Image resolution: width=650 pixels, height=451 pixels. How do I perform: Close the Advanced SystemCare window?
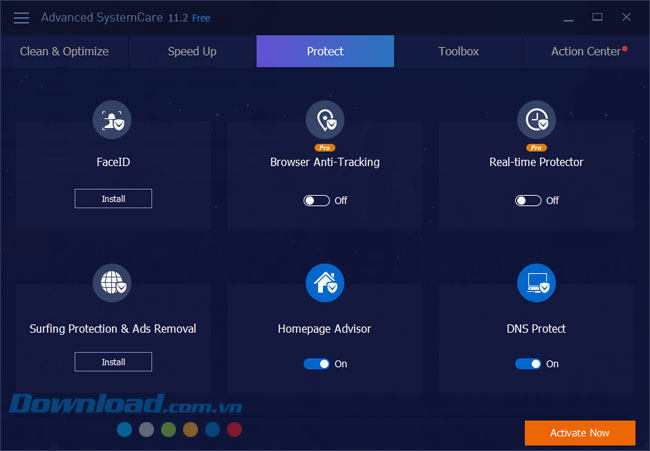tap(626, 17)
